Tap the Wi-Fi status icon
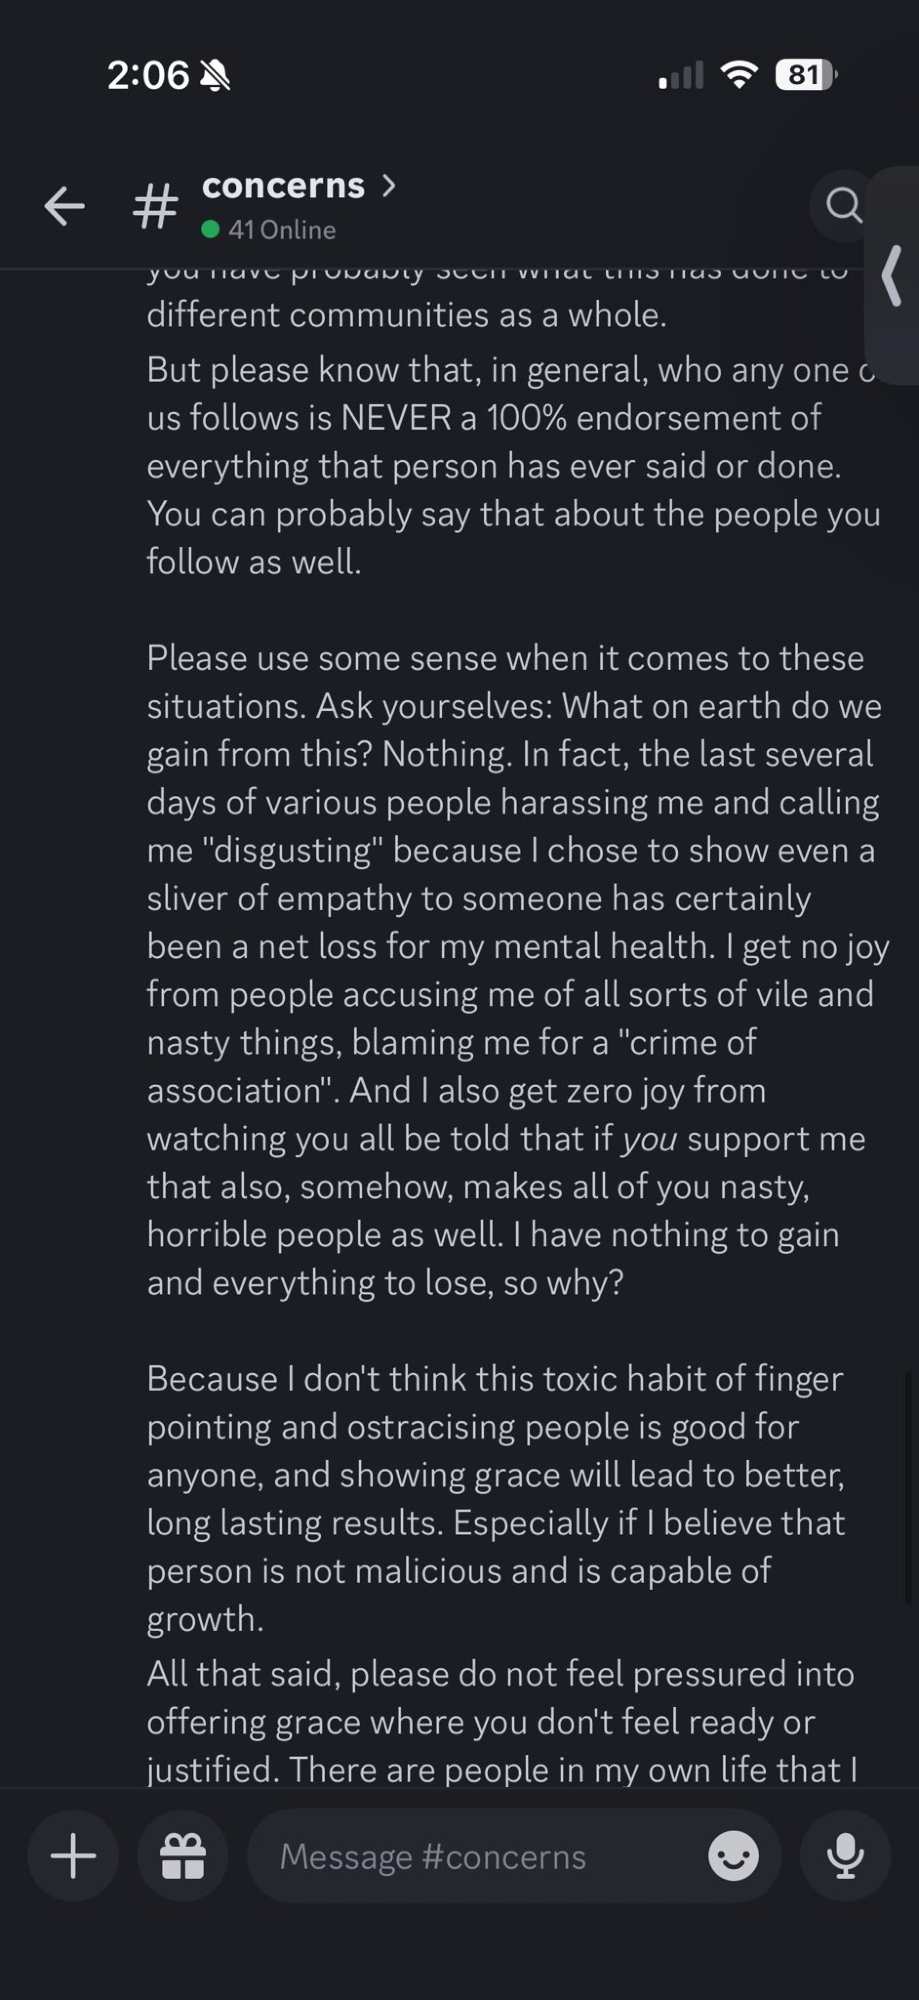 739,75
